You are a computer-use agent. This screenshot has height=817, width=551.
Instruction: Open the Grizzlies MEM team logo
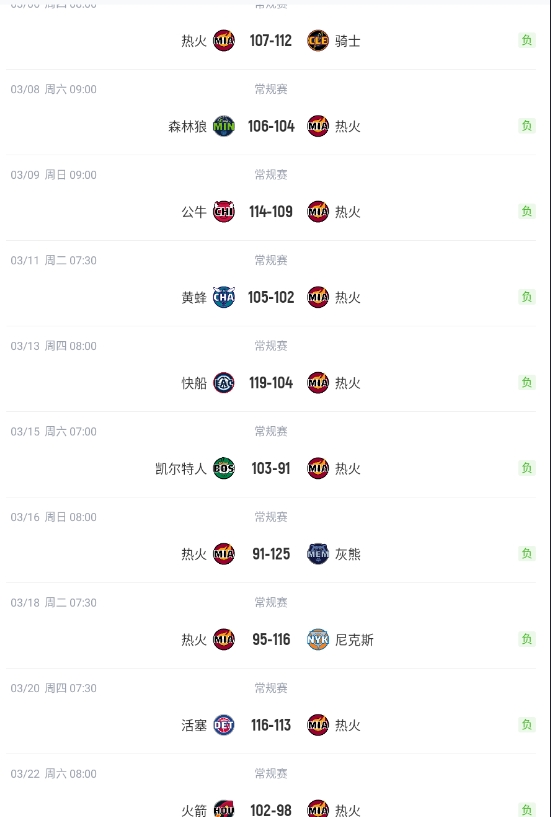coord(318,554)
